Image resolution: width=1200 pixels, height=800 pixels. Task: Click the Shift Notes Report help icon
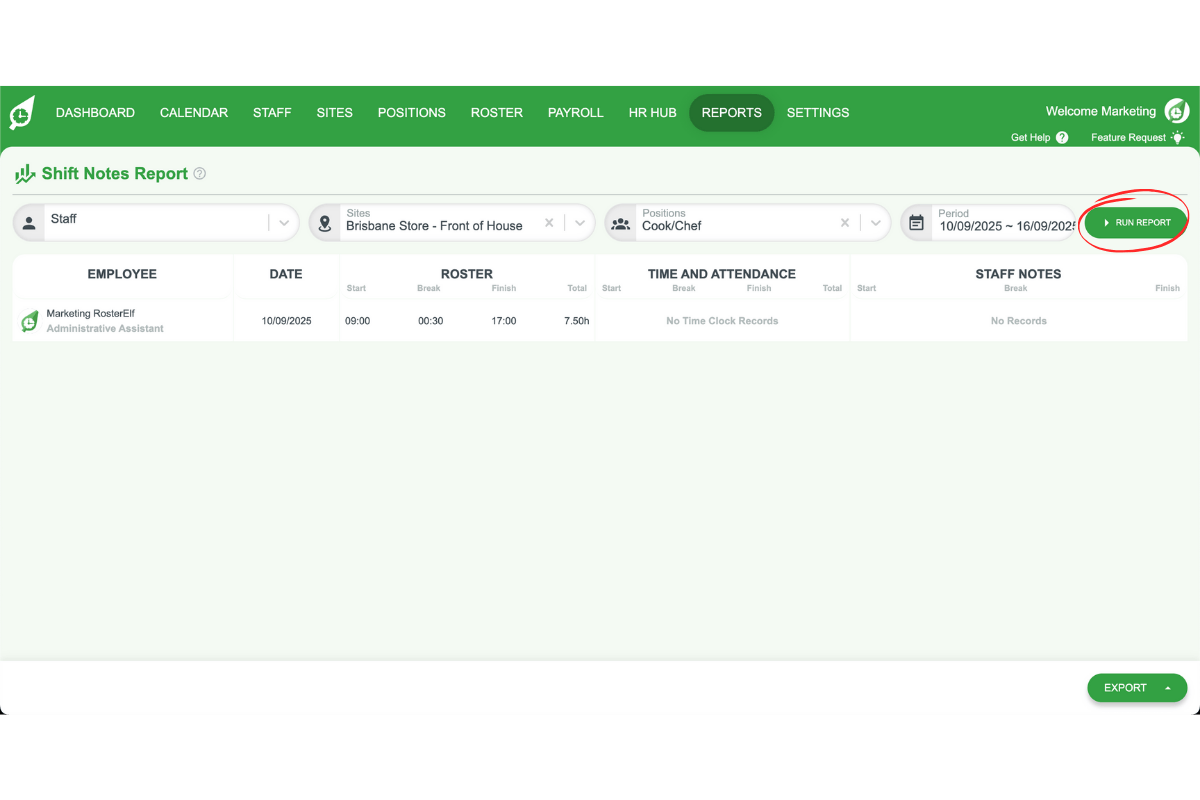coord(199,173)
